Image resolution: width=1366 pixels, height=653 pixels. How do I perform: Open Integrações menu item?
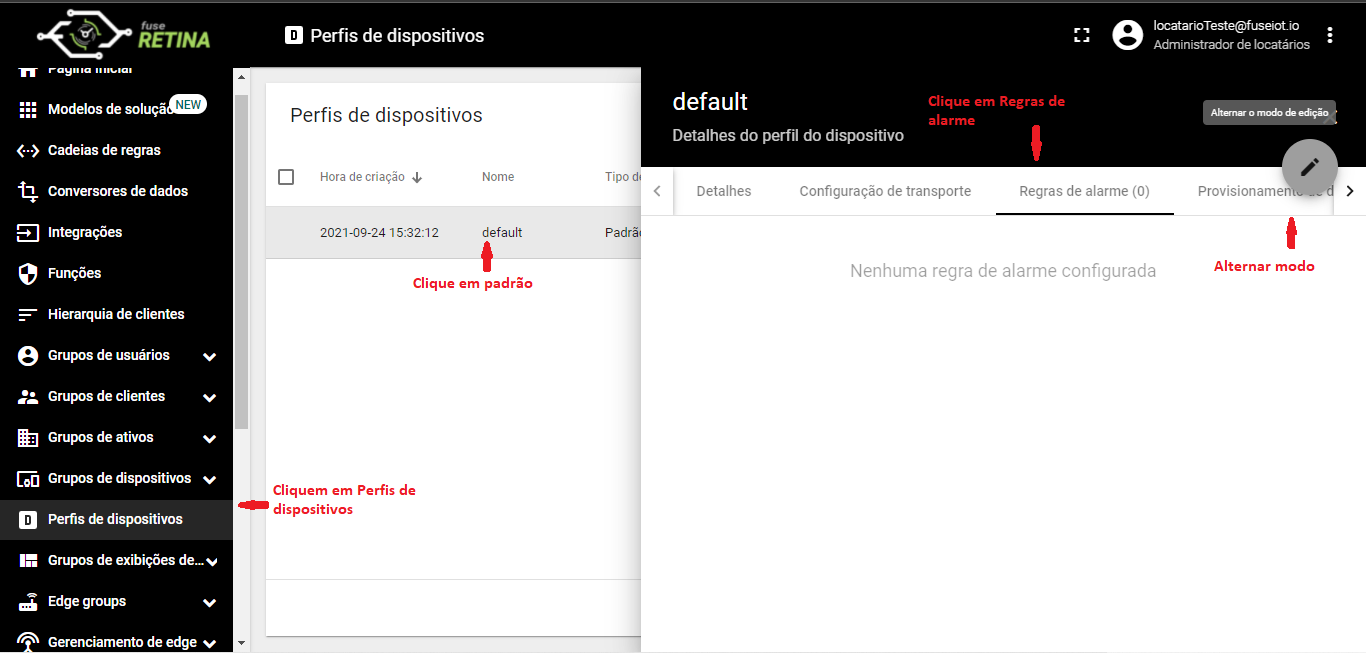click(116, 232)
